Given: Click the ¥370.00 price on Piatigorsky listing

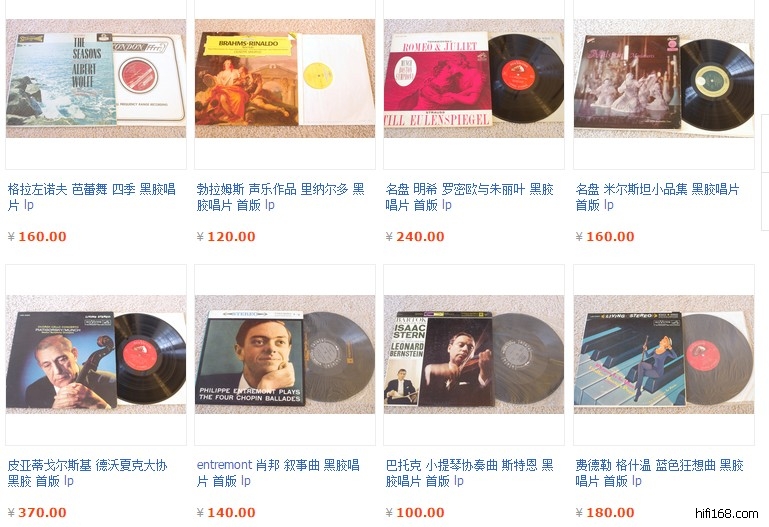Looking at the screenshot, I should point(37,513).
